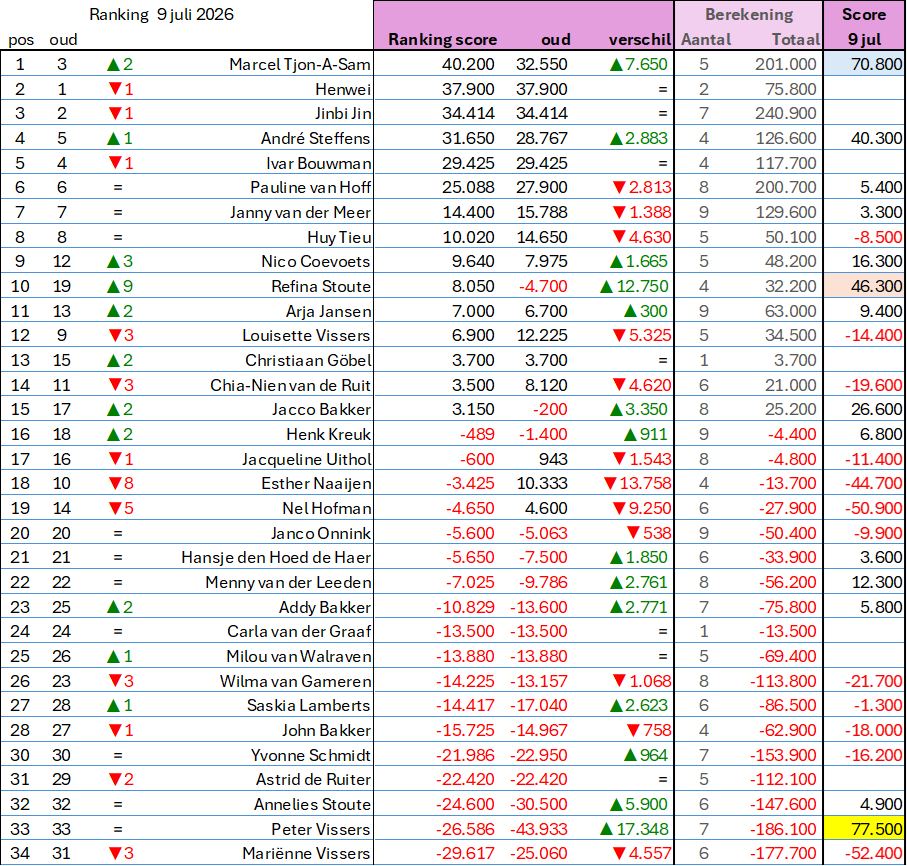Click red down arrow in Nel Hofman position change
Screen dimensions: 907x866
point(116,508)
